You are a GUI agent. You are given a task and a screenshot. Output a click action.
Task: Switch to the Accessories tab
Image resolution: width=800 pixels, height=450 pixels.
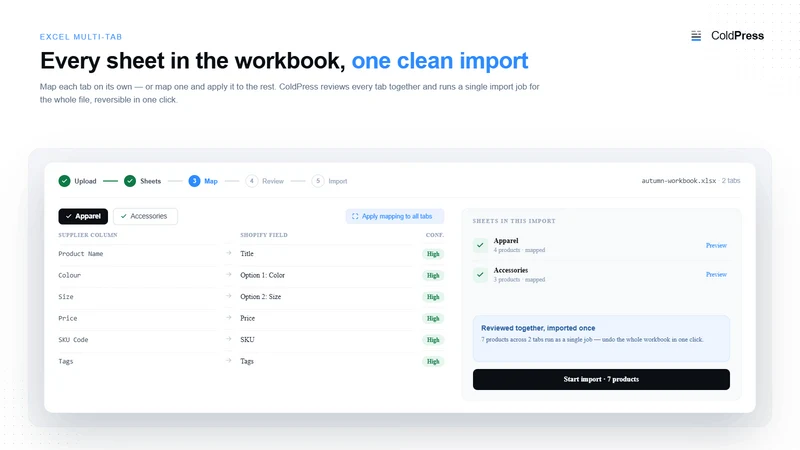pyautogui.click(x=145, y=216)
